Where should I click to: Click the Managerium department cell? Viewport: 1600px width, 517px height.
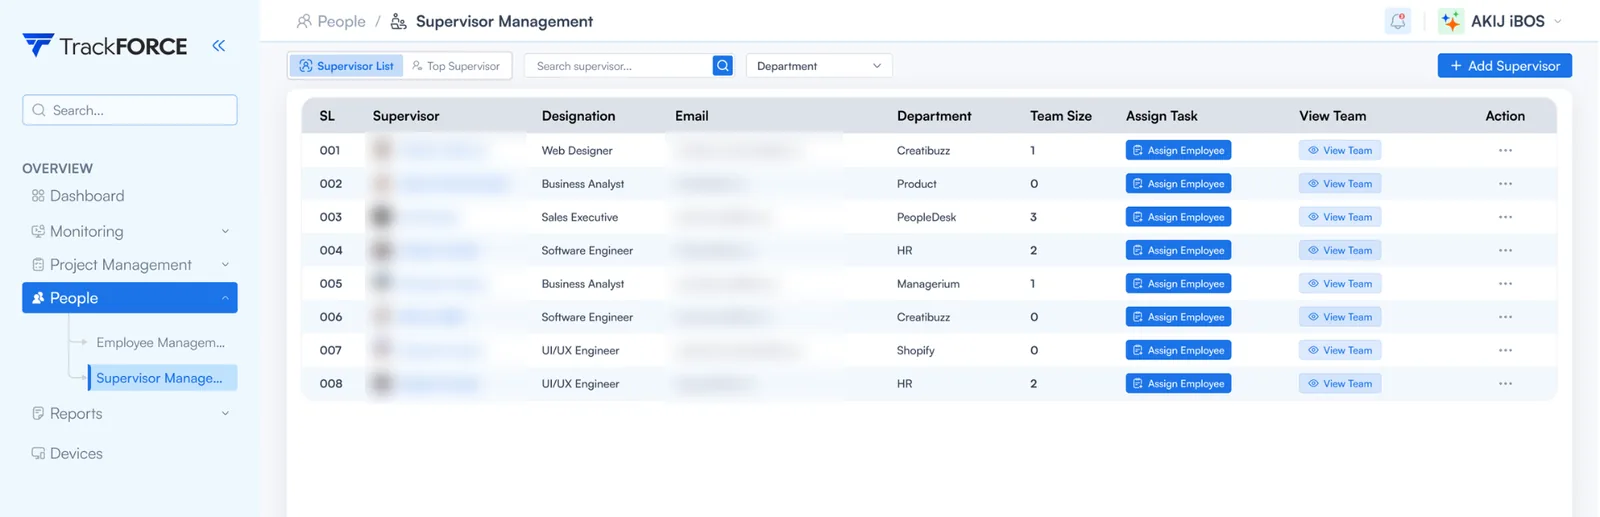click(928, 284)
